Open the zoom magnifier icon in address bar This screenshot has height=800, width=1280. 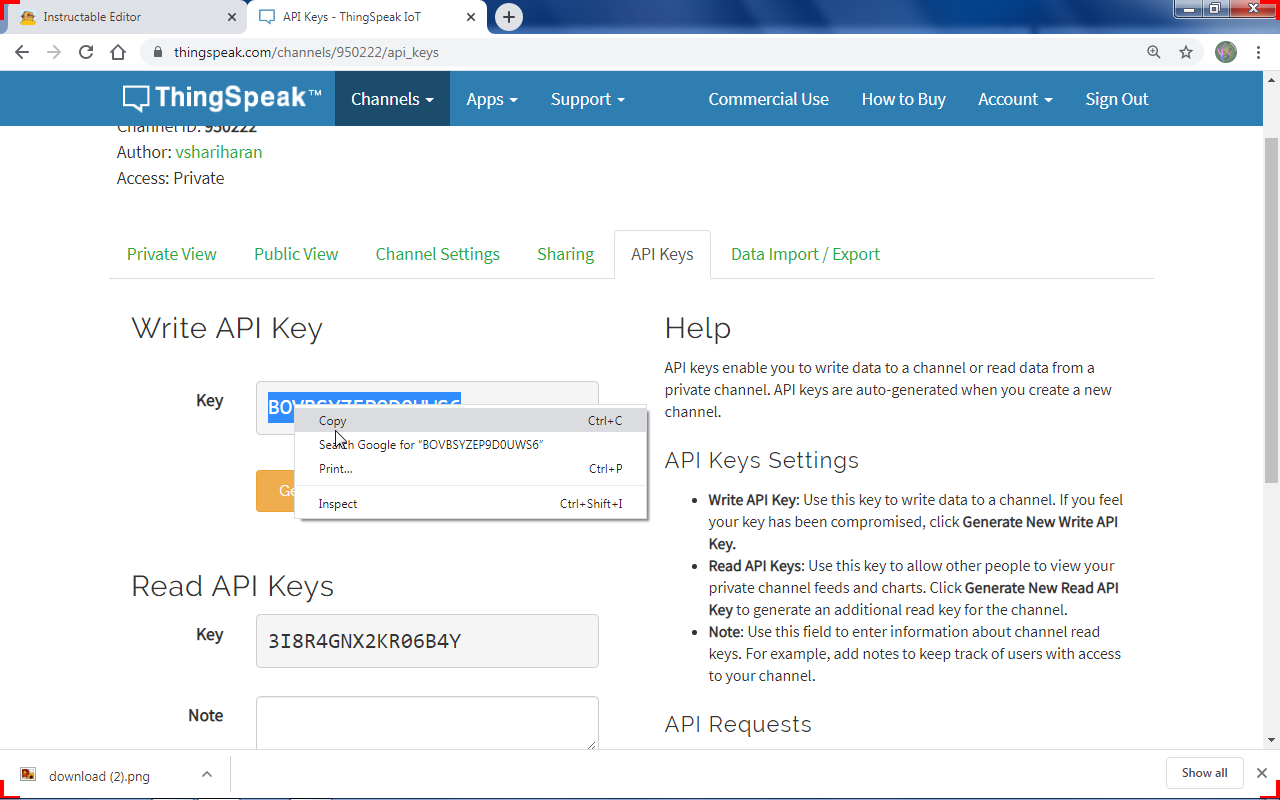[x=1154, y=52]
